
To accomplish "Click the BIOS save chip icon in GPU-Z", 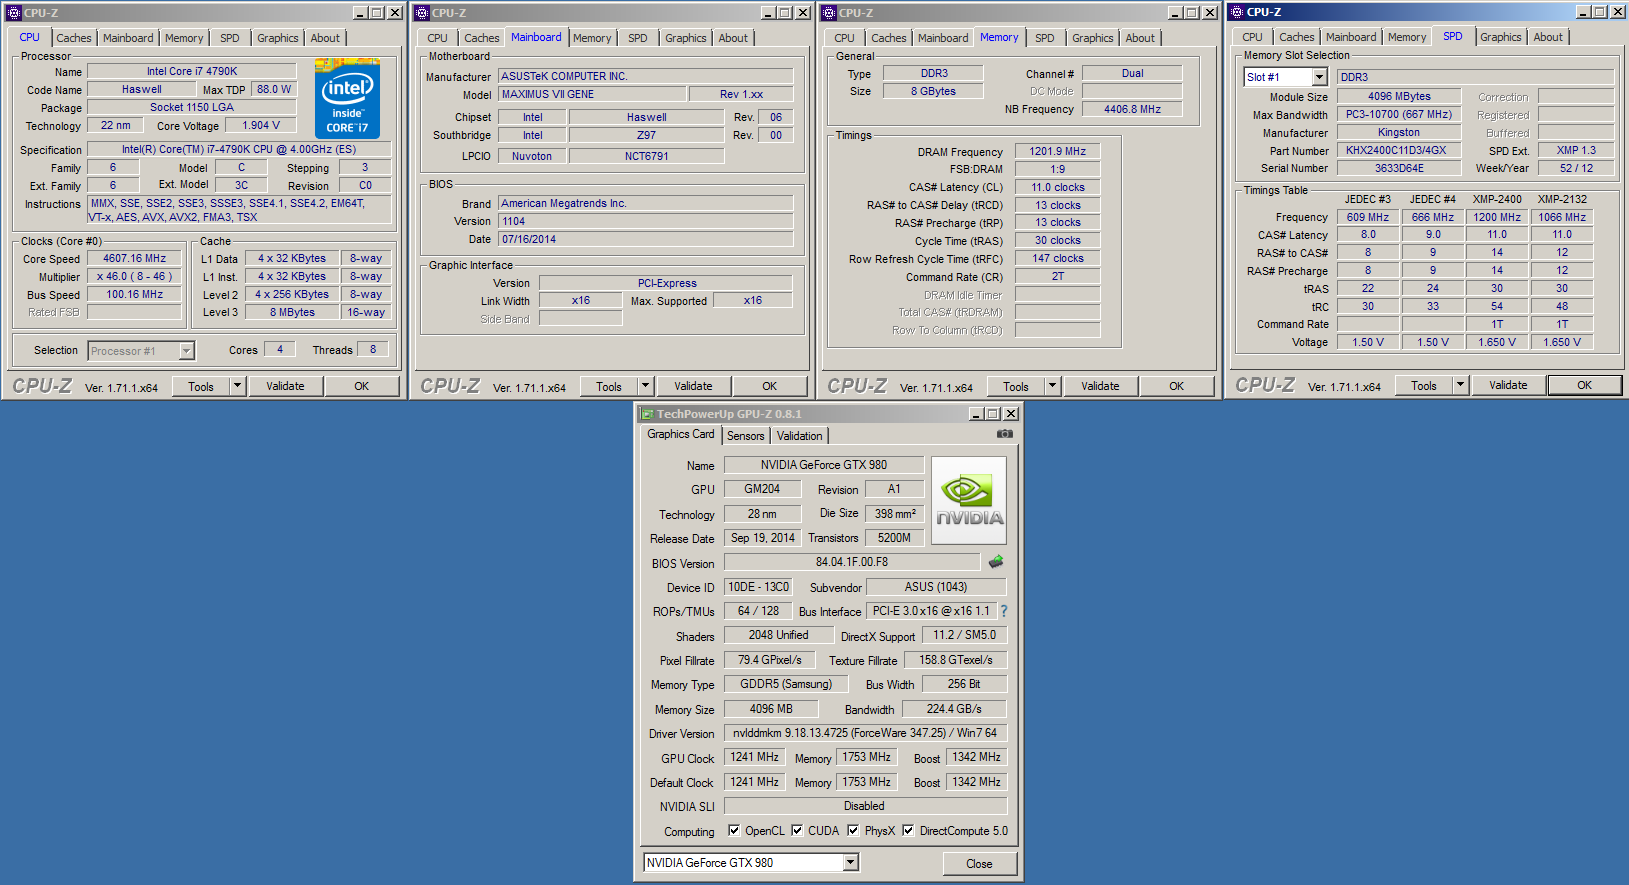I will click(x=996, y=562).
